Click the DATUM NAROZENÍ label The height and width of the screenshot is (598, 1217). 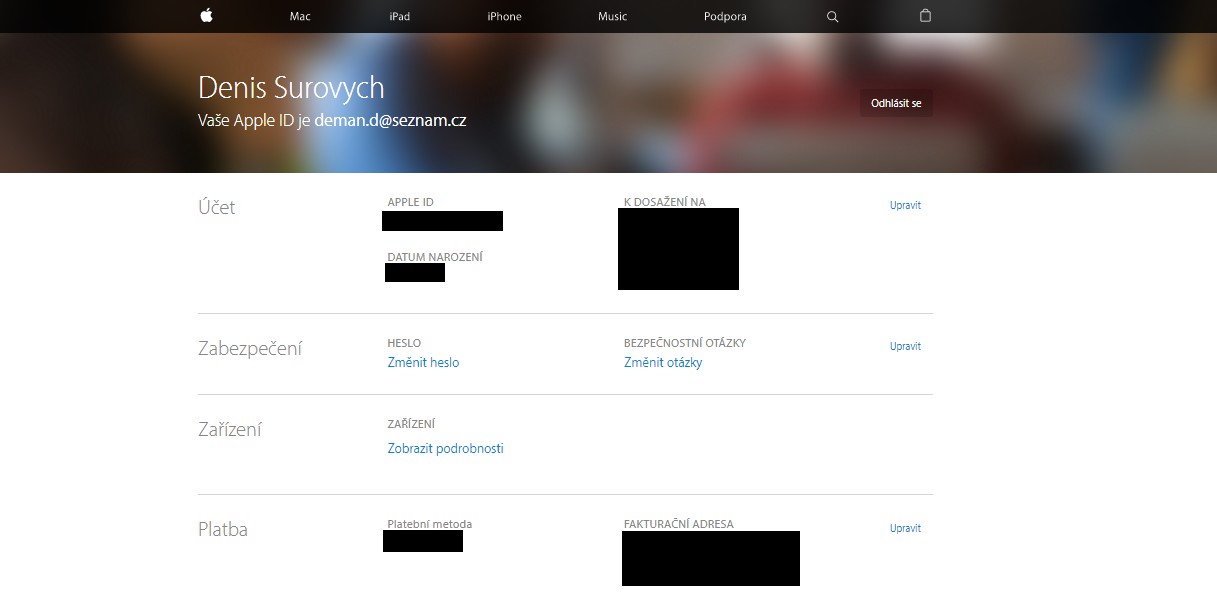point(435,257)
